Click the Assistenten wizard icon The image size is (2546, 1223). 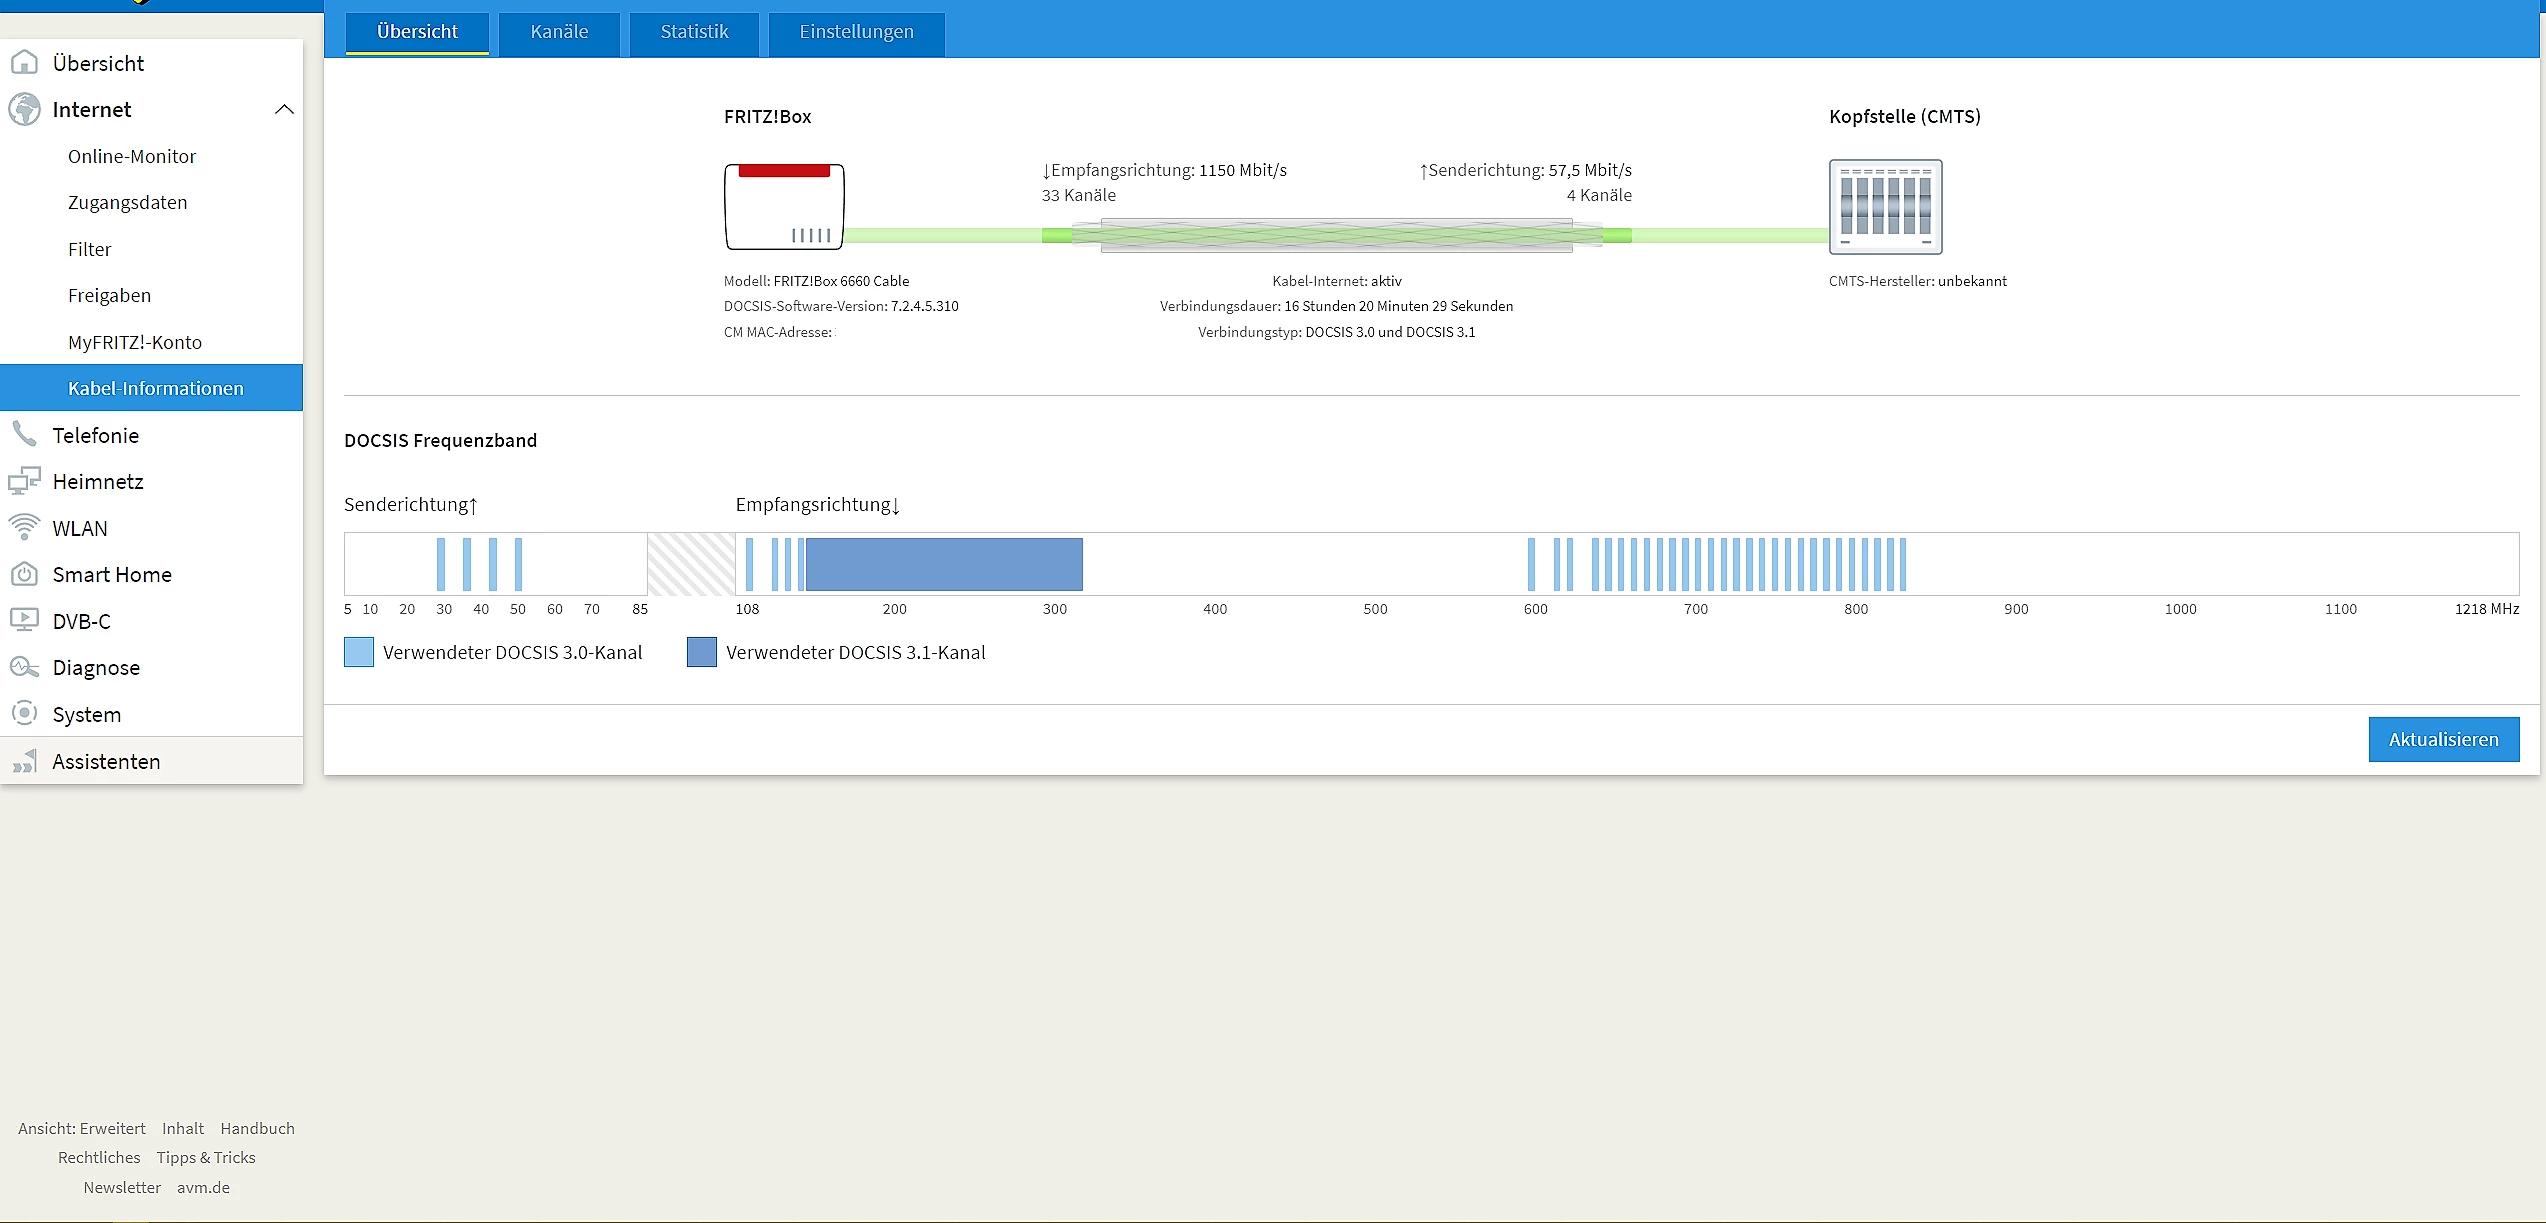point(24,761)
